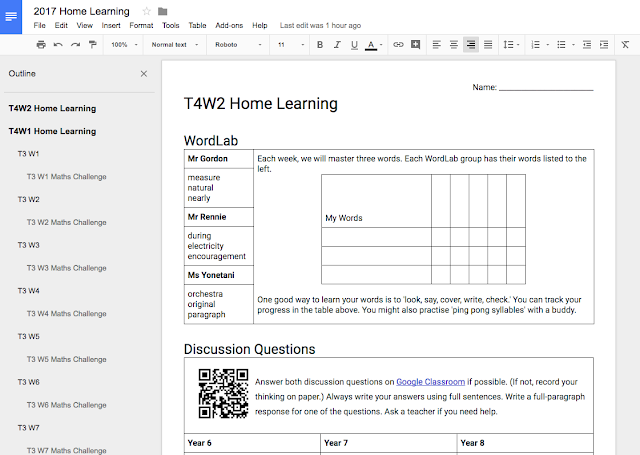Open bulleted list style dropdown arrow

tap(573, 44)
